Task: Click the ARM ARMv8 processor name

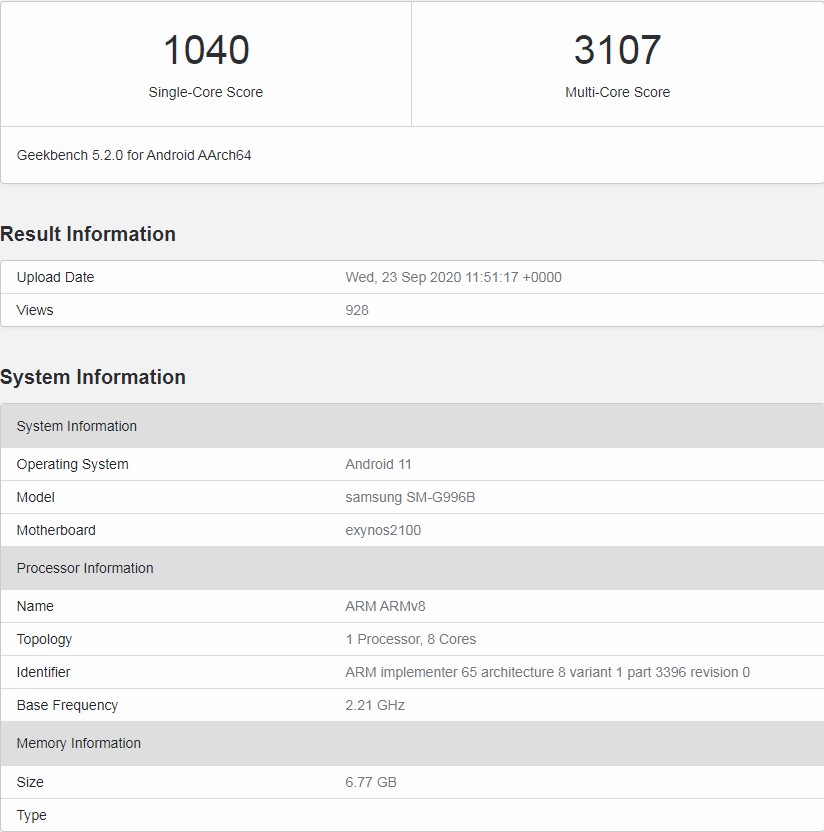Action: click(385, 606)
